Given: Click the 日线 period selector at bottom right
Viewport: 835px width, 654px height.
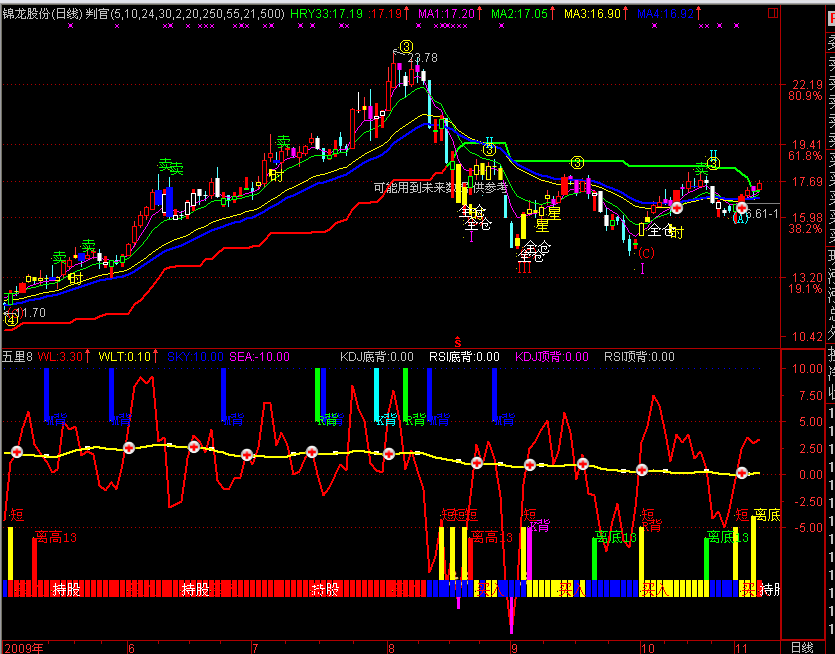Looking at the screenshot, I should pyautogui.click(x=802, y=647).
